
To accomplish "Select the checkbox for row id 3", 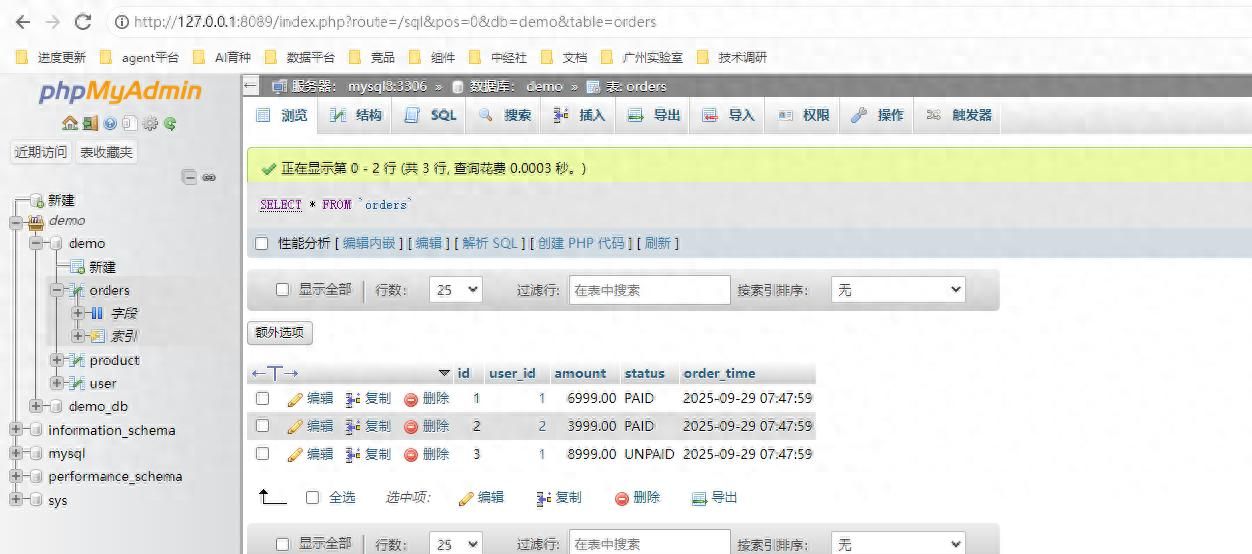I will point(262,454).
